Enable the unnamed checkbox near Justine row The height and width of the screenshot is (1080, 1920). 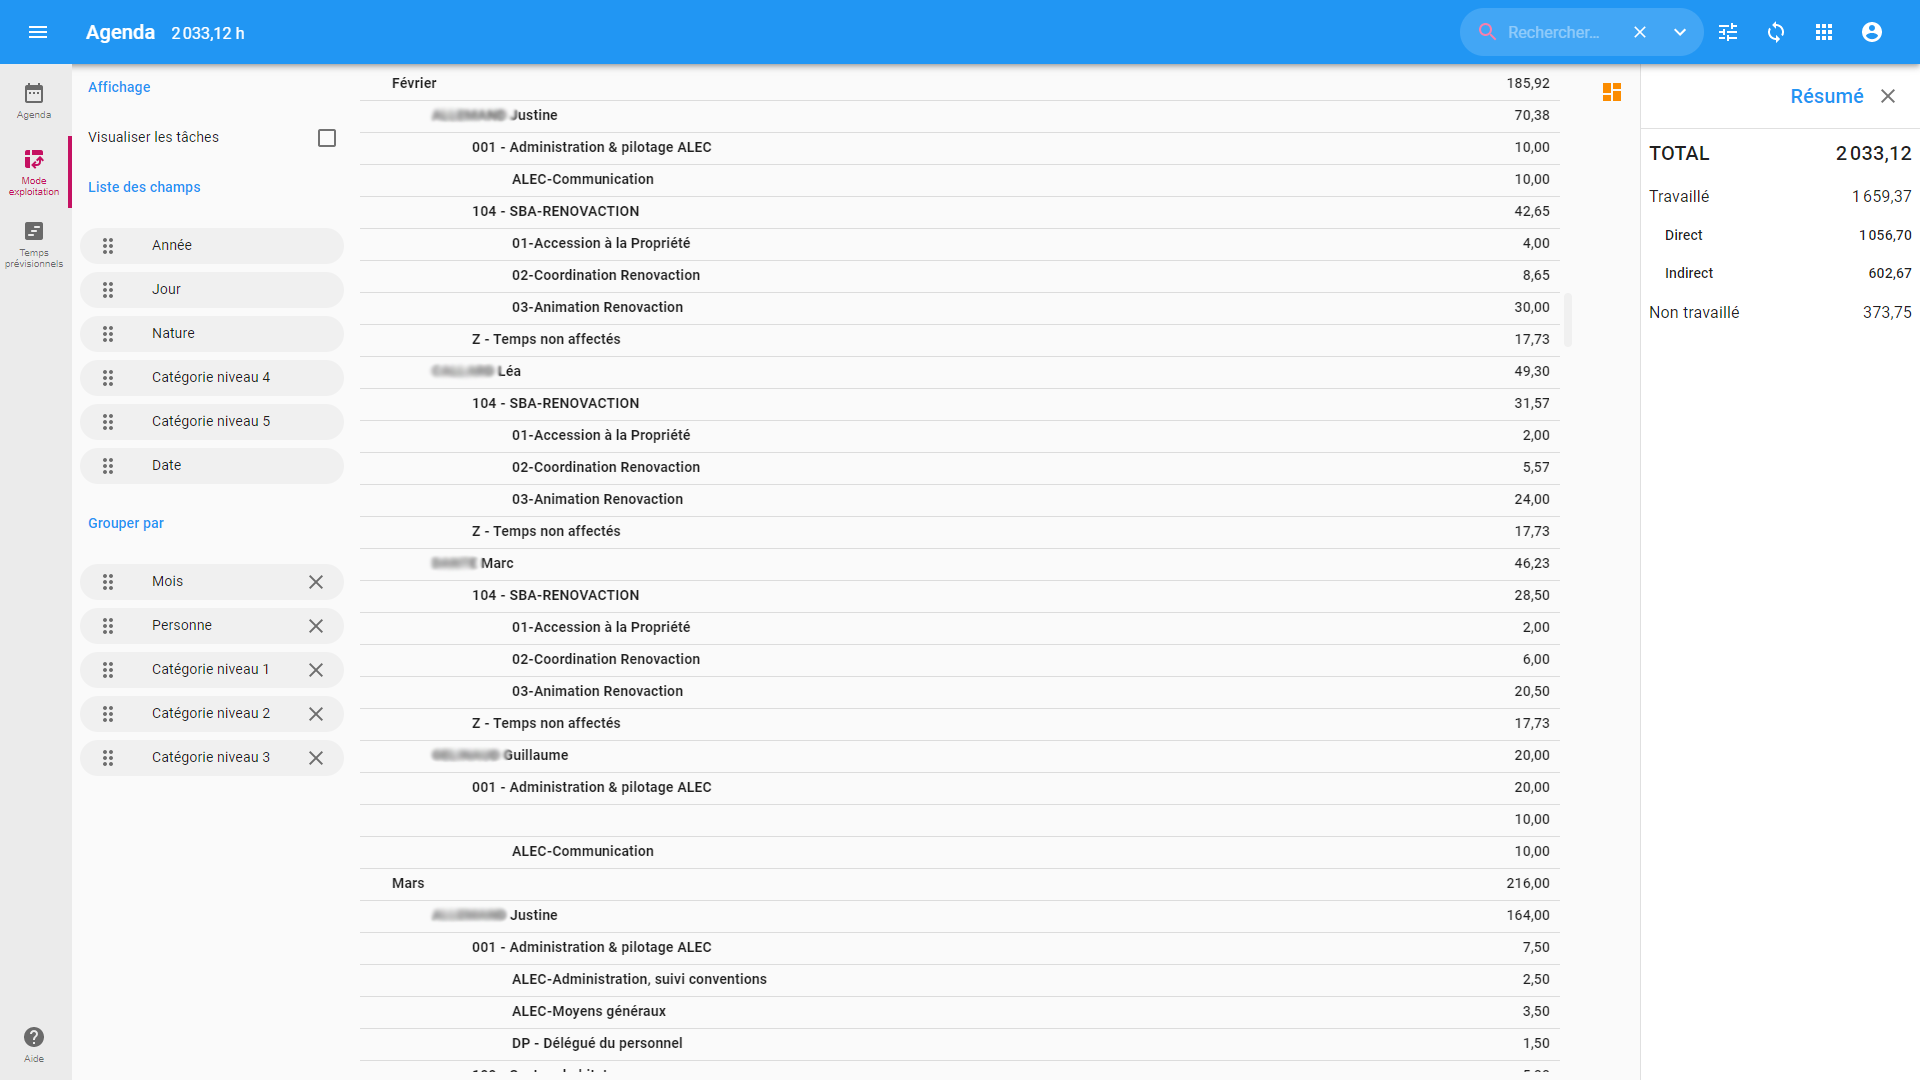[x=327, y=137]
